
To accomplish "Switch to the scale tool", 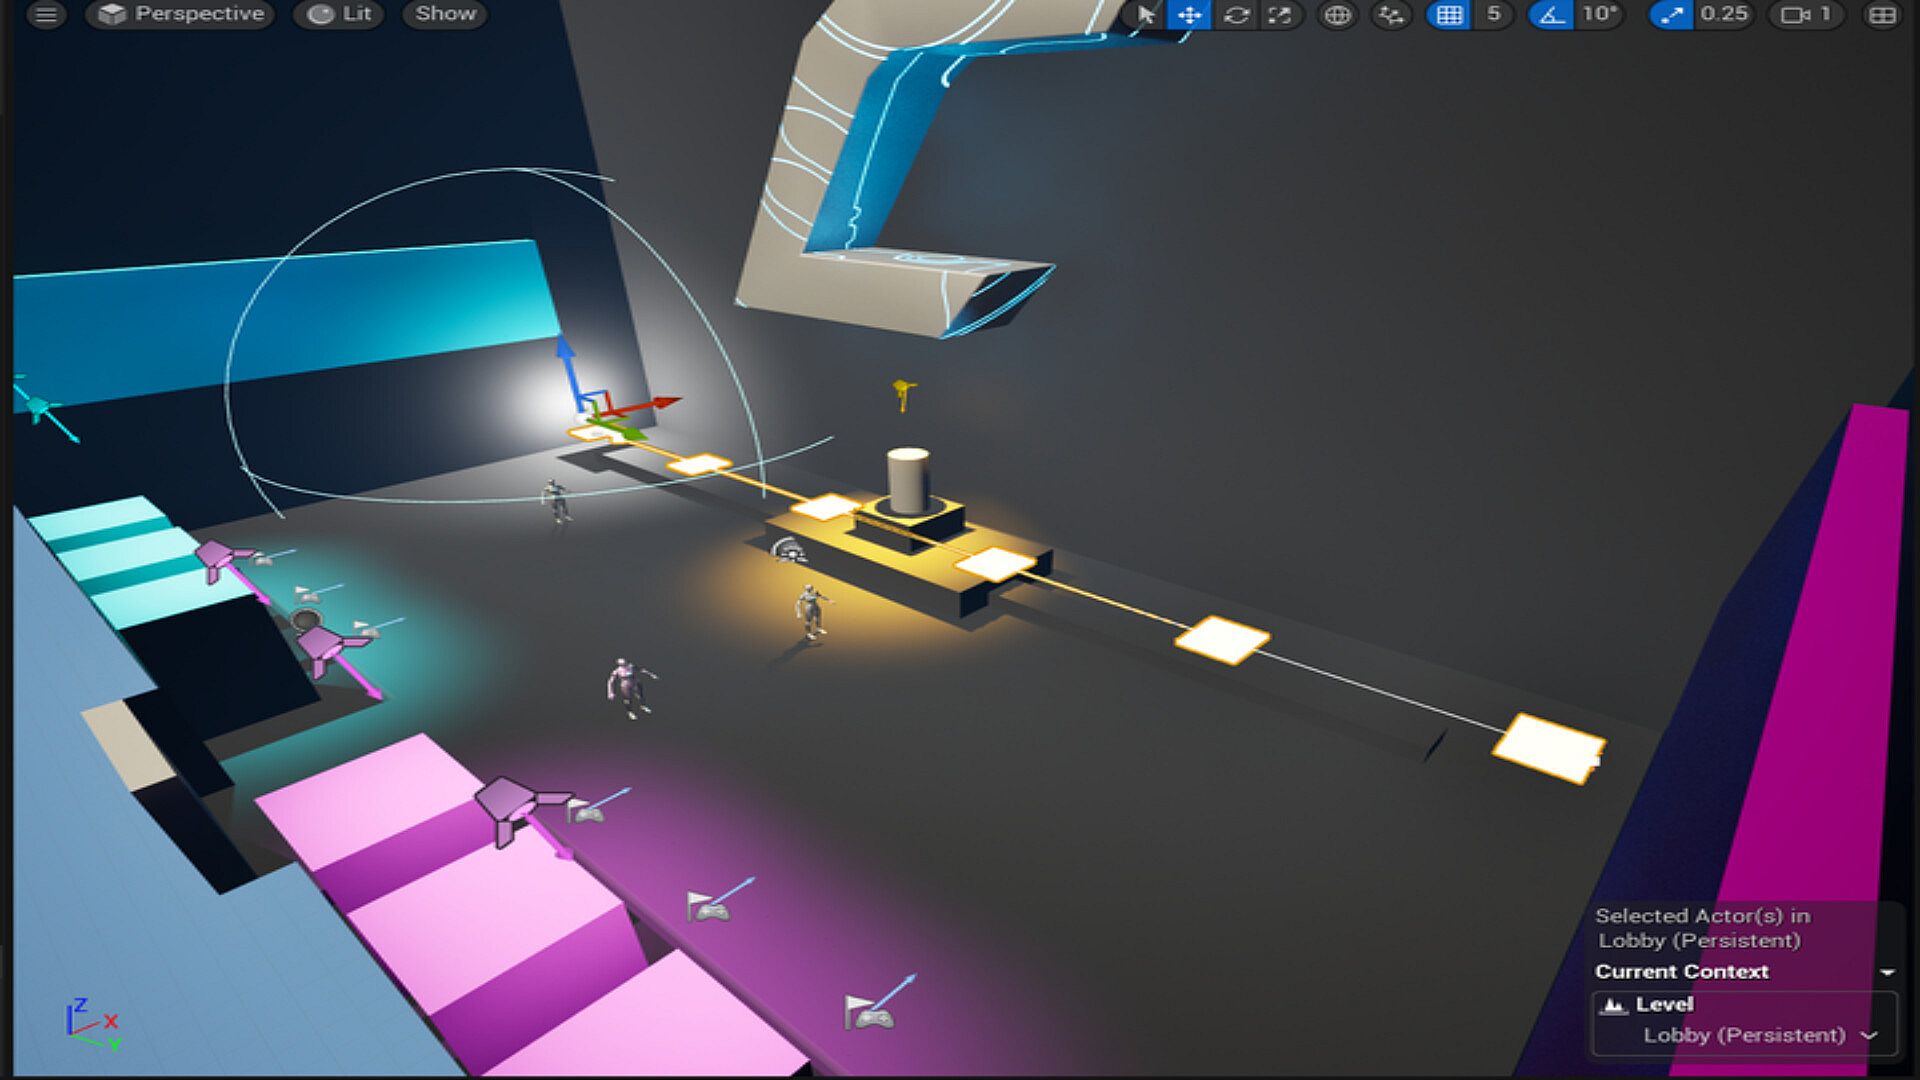I will [1280, 14].
